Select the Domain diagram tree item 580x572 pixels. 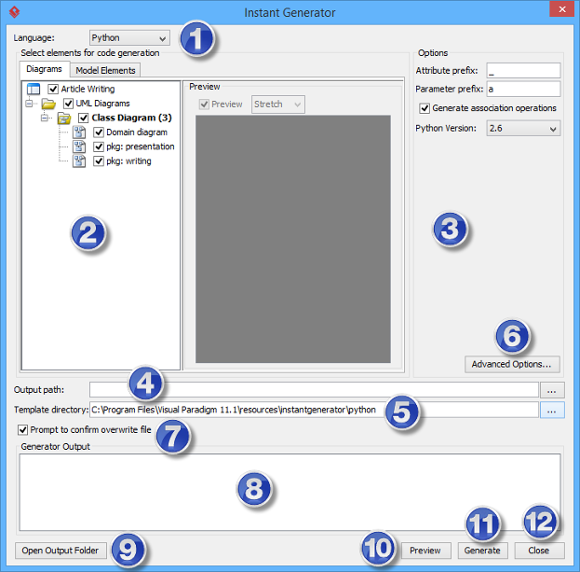(x=137, y=132)
